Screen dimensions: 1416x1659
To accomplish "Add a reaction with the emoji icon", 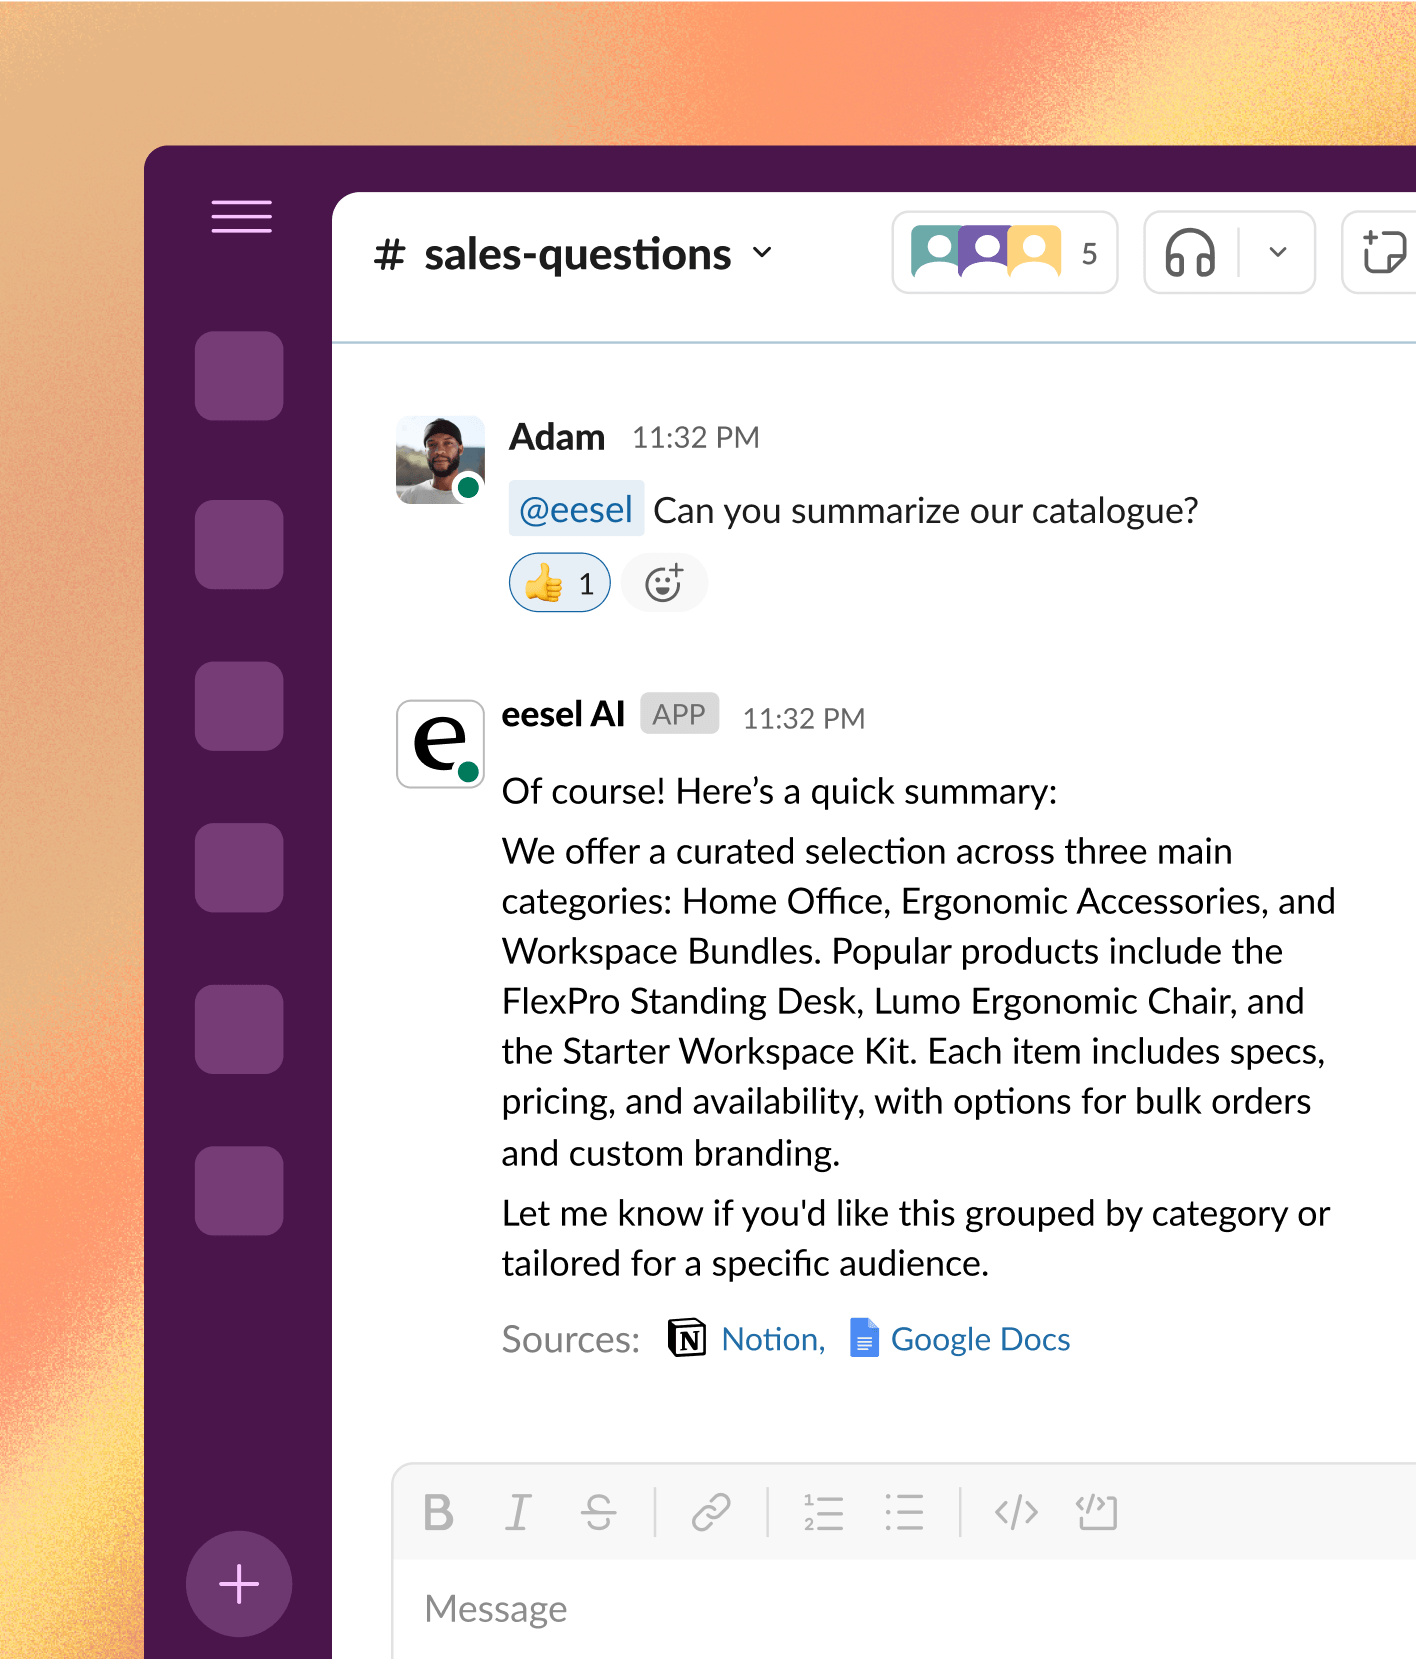I will point(663,583).
